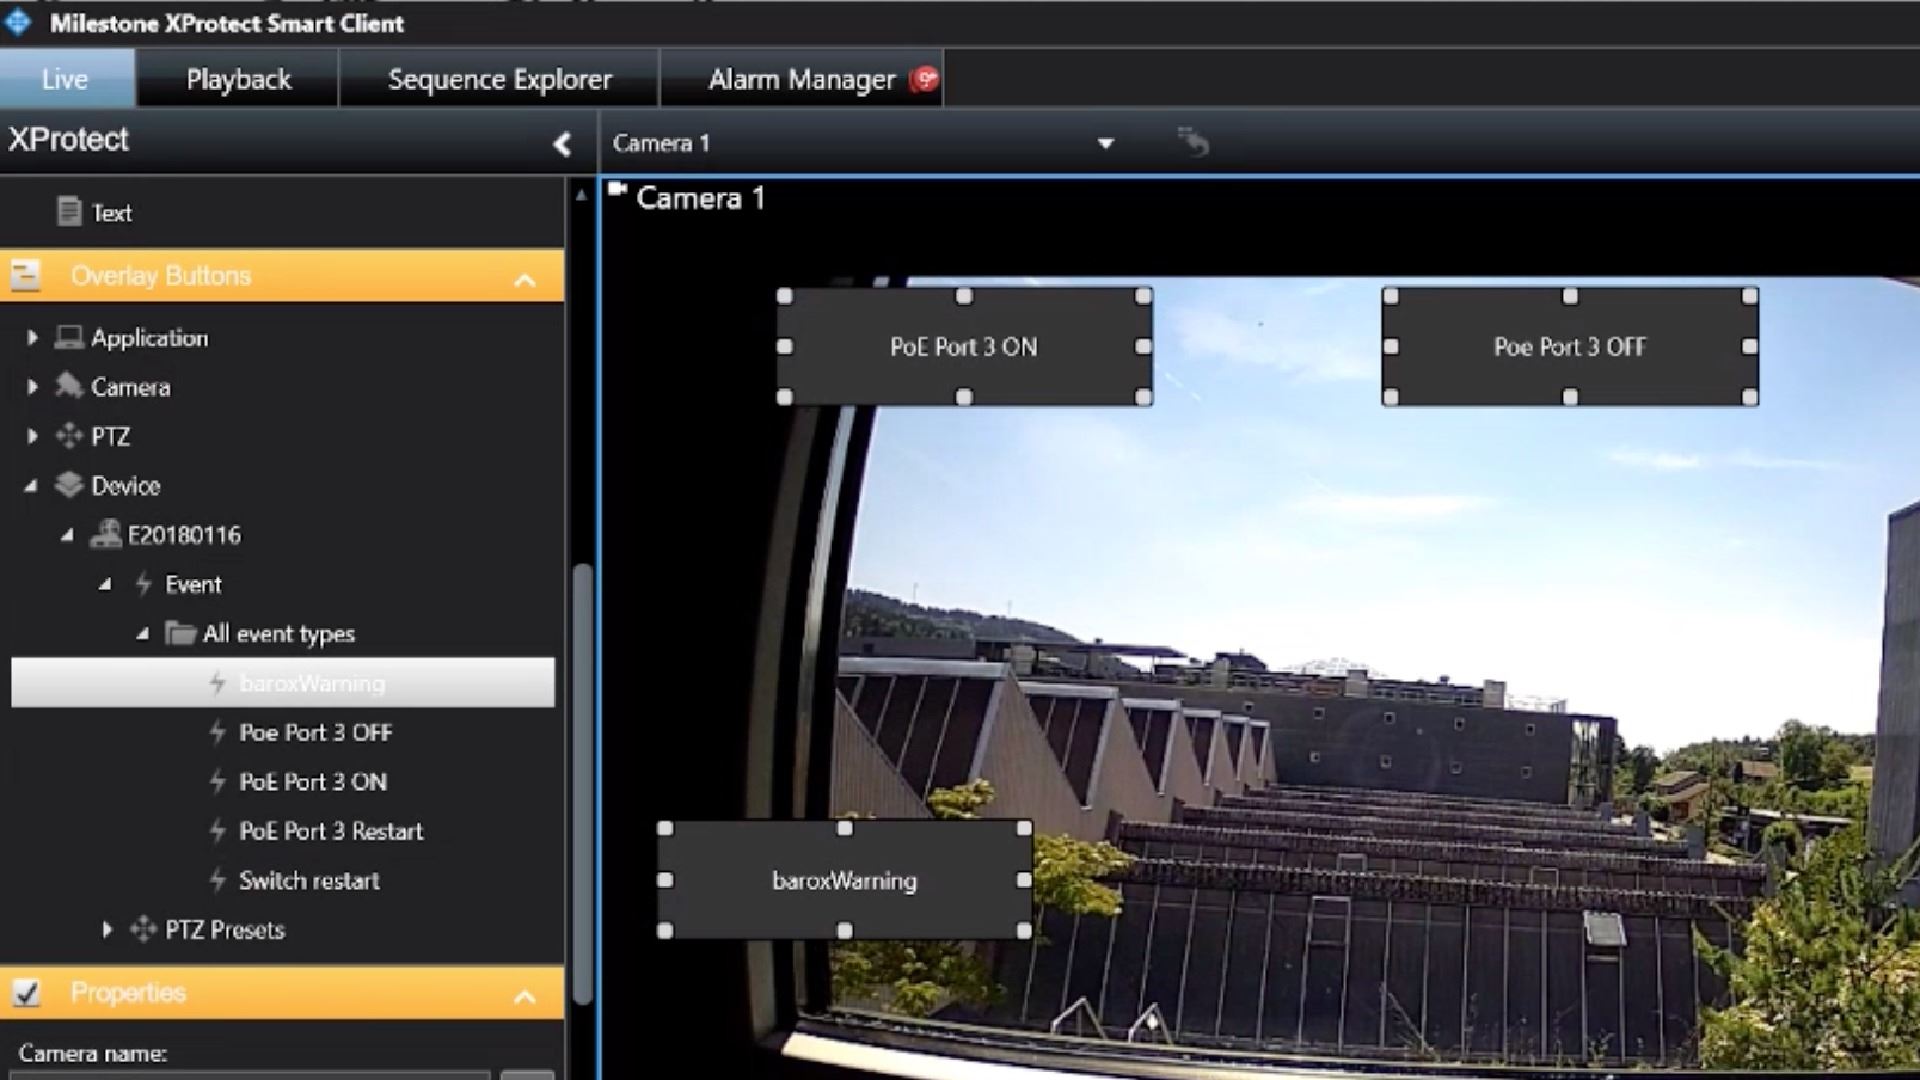Click lightning icon beside PoE Port 3 Restart

point(217,830)
